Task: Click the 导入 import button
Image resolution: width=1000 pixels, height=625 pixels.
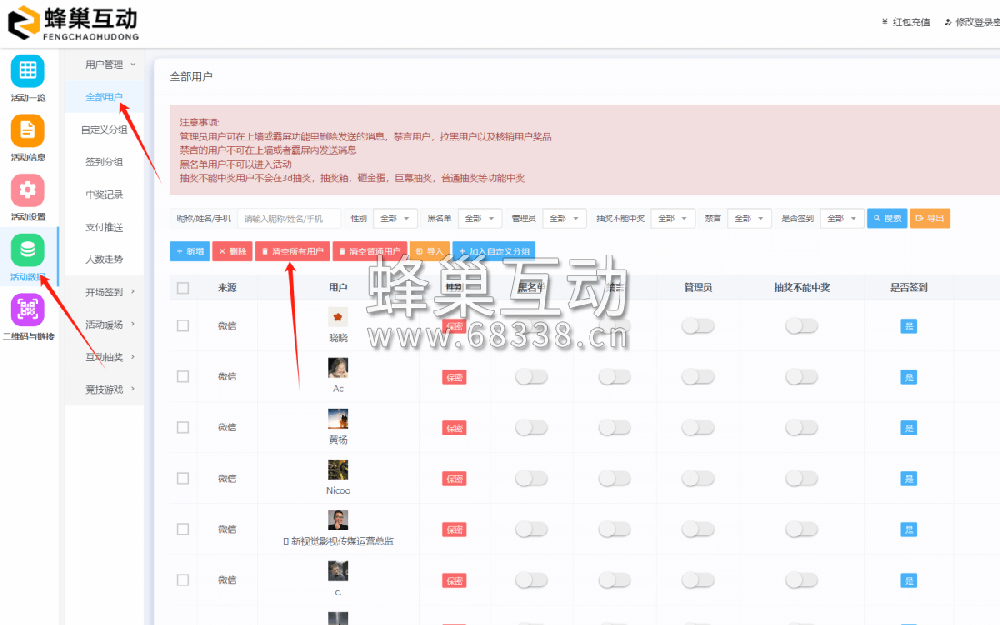Action: pos(430,251)
